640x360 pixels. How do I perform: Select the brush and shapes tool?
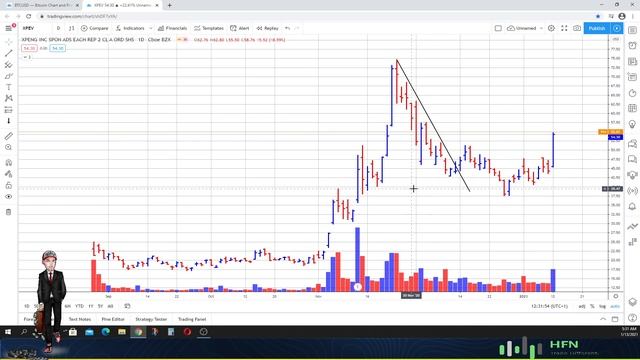9,76
